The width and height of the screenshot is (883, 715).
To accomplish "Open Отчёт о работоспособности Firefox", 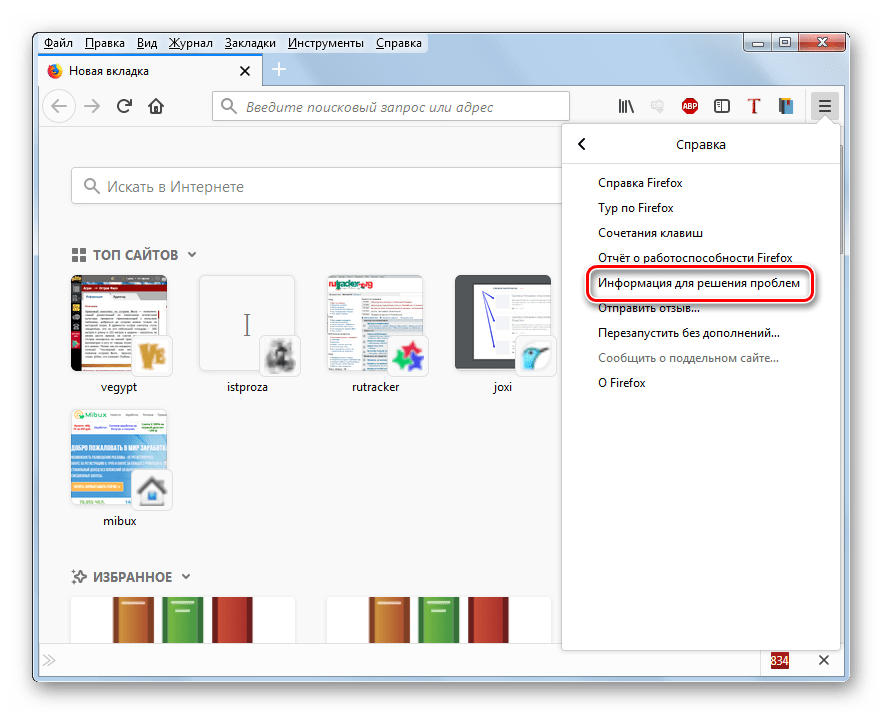I will point(701,257).
